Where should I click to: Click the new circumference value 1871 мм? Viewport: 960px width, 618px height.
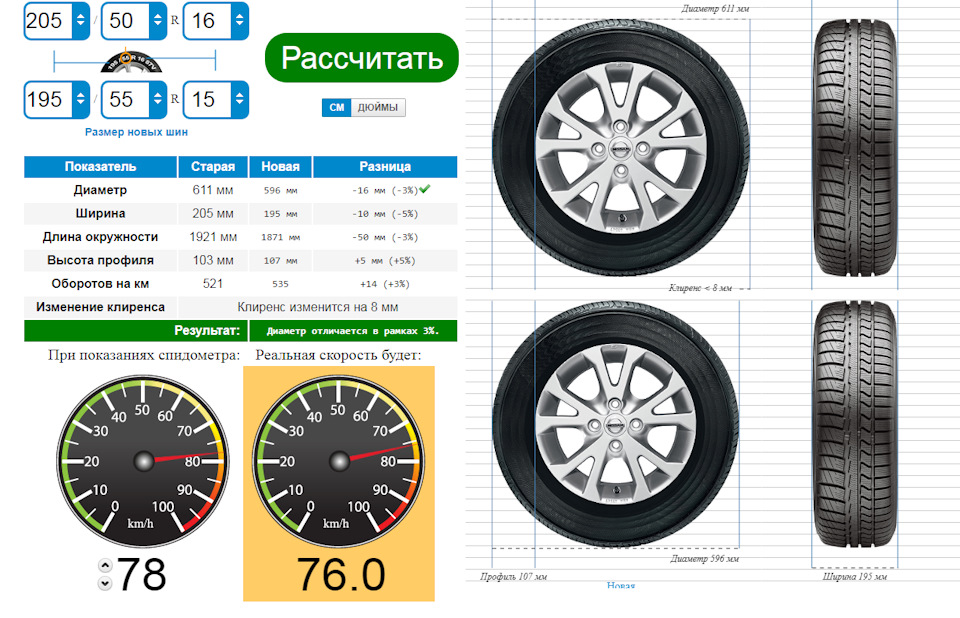tap(280, 237)
